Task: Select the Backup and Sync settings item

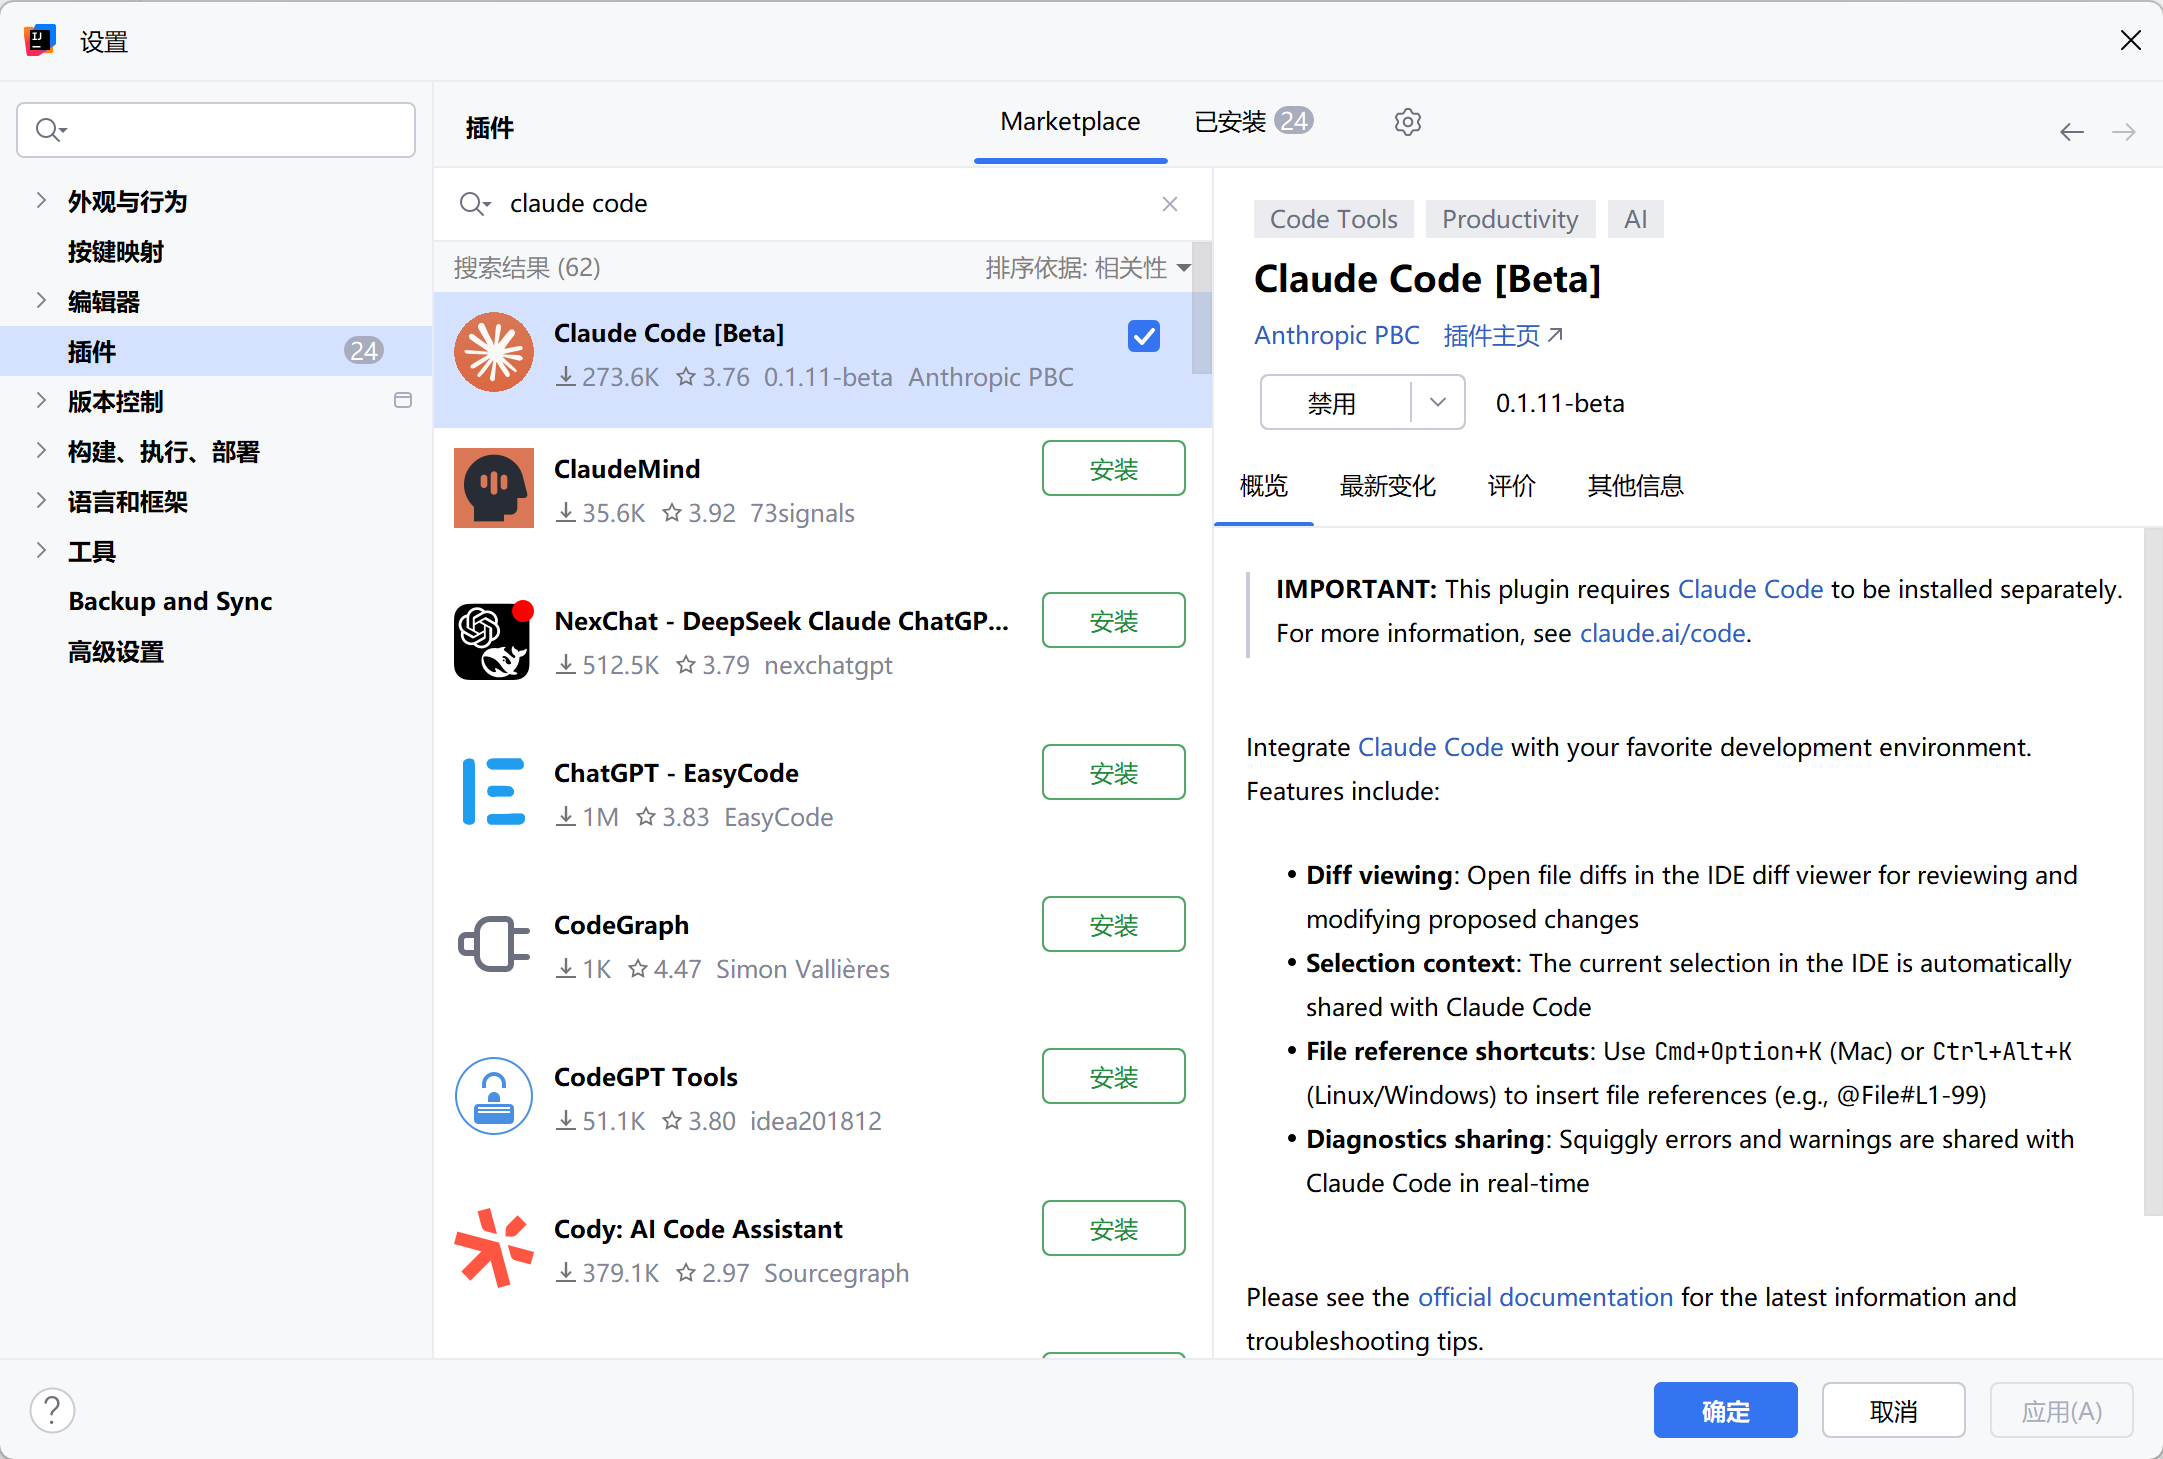Action: [x=170, y=601]
